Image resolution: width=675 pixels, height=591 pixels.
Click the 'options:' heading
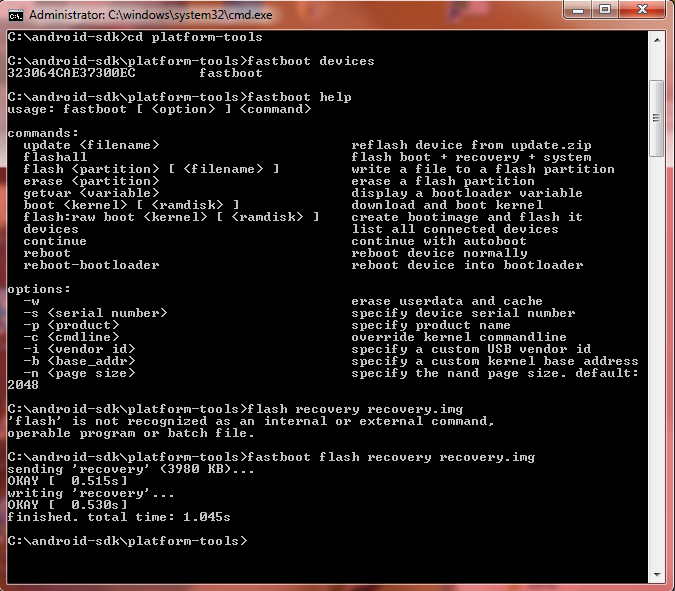pos(39,289)
